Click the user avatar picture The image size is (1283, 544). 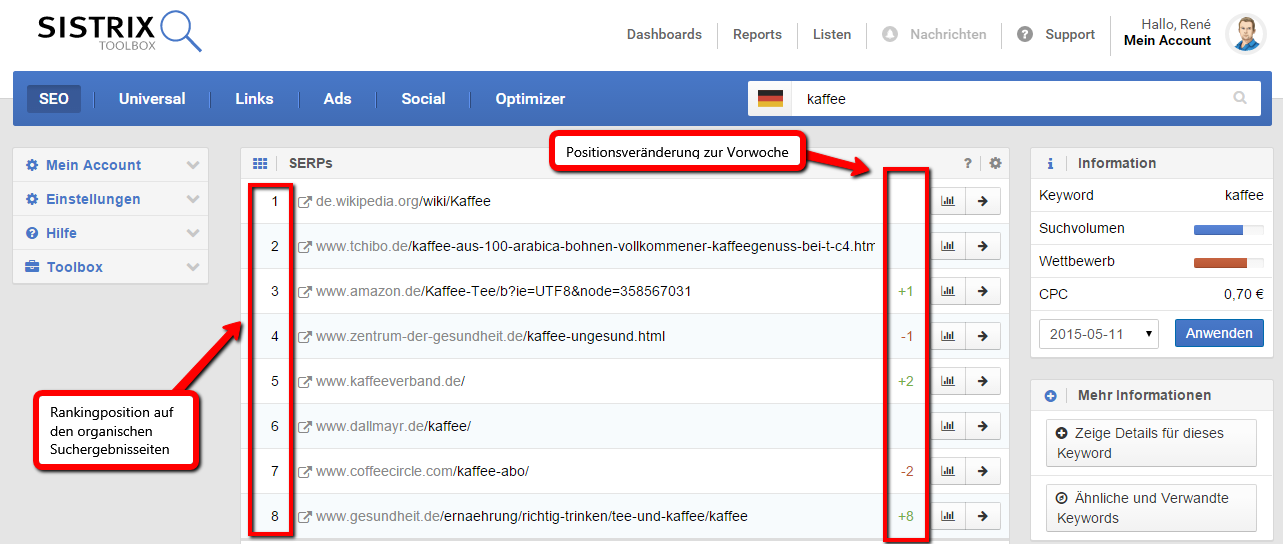point(1245,34)
